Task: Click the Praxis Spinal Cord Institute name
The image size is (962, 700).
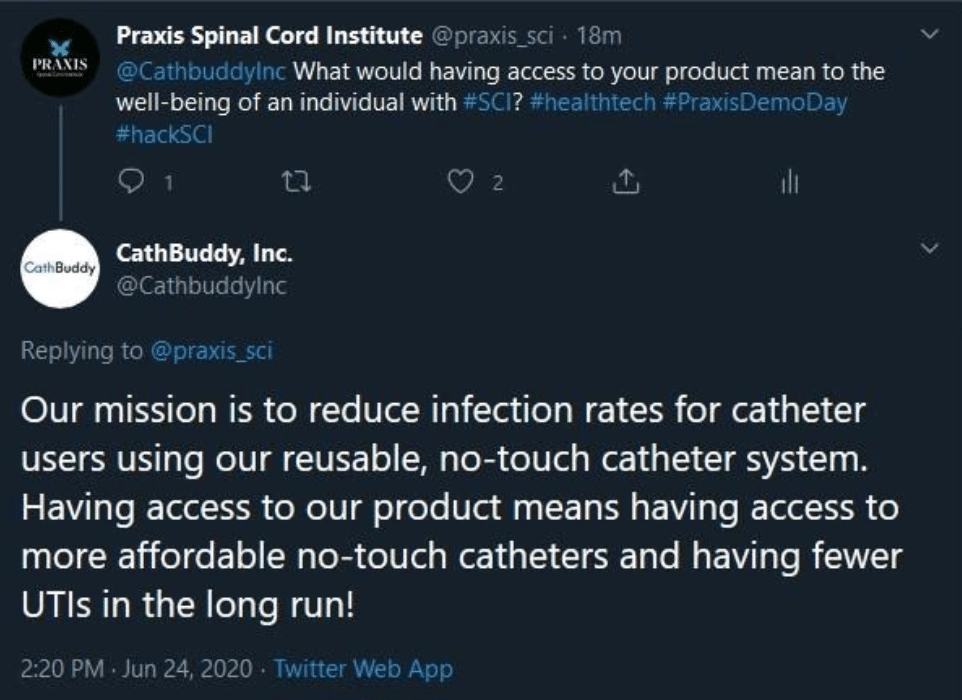Action: point(269,37)
